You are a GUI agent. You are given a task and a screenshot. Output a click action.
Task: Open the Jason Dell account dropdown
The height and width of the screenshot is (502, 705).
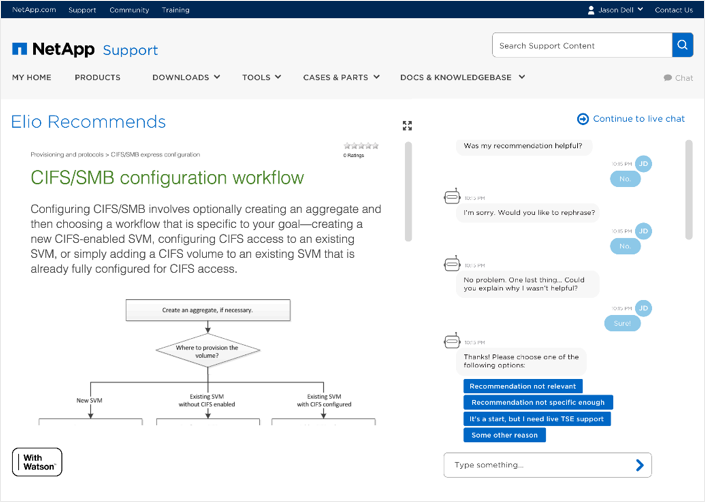(620, 10)
